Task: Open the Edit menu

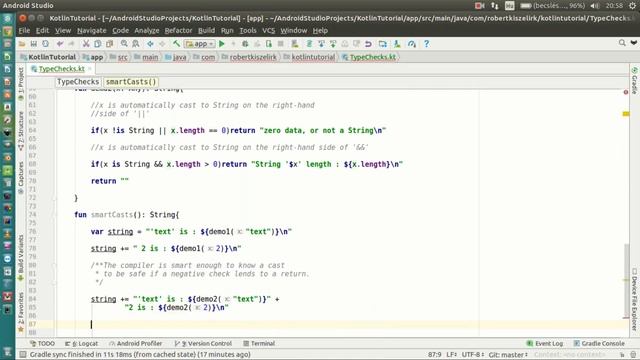Action: tap(42, 31)
